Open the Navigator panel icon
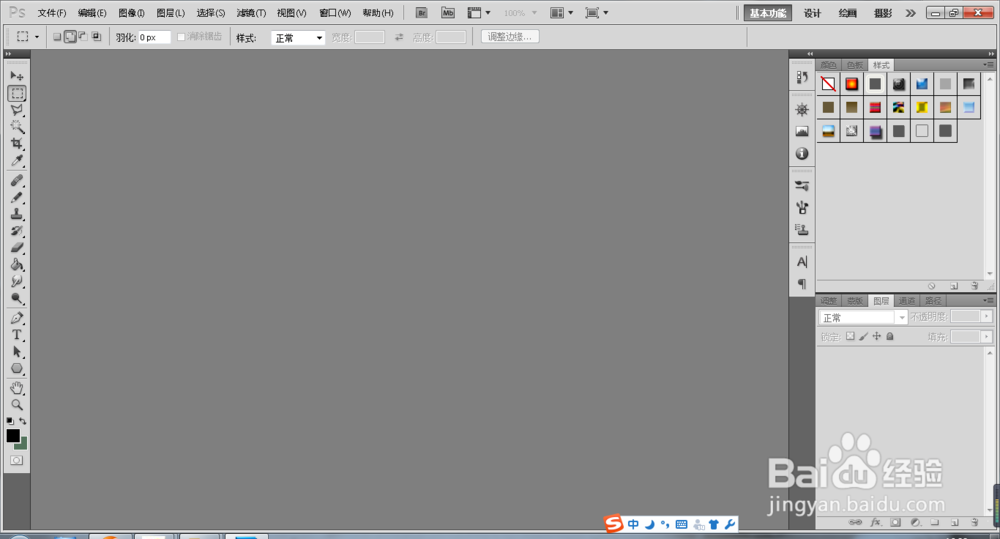Screen dimensions: 1000x539 tap(802, 110)
